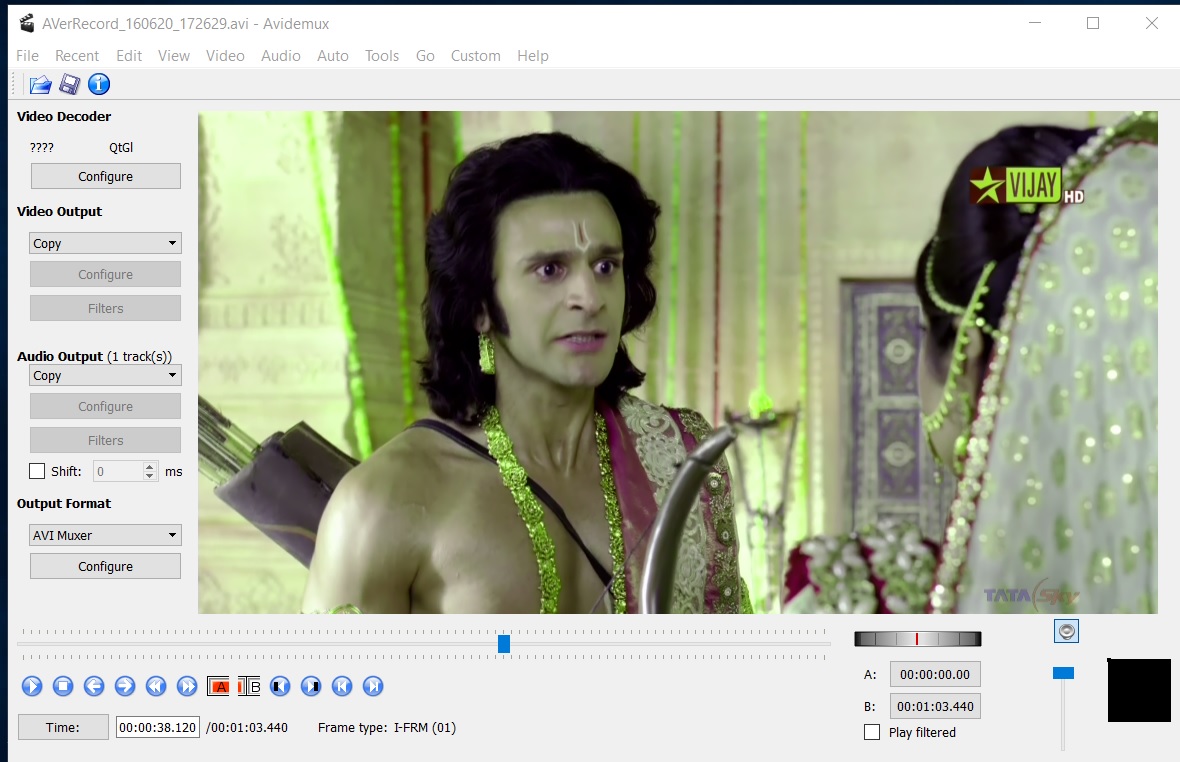The height and width of the screenshot is (762, 1180).
Task: Open the Auto menu
Action: [x=333, y=56]
